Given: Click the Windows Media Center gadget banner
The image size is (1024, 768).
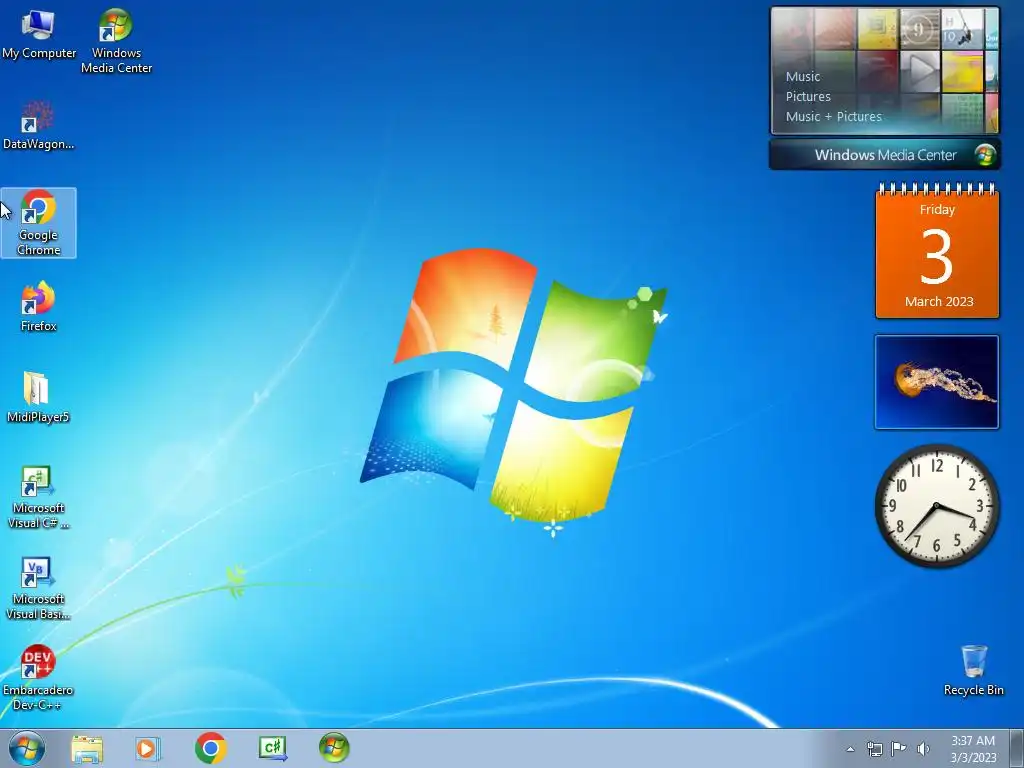Looking at the screenshot, I should [x=885, y=155].
